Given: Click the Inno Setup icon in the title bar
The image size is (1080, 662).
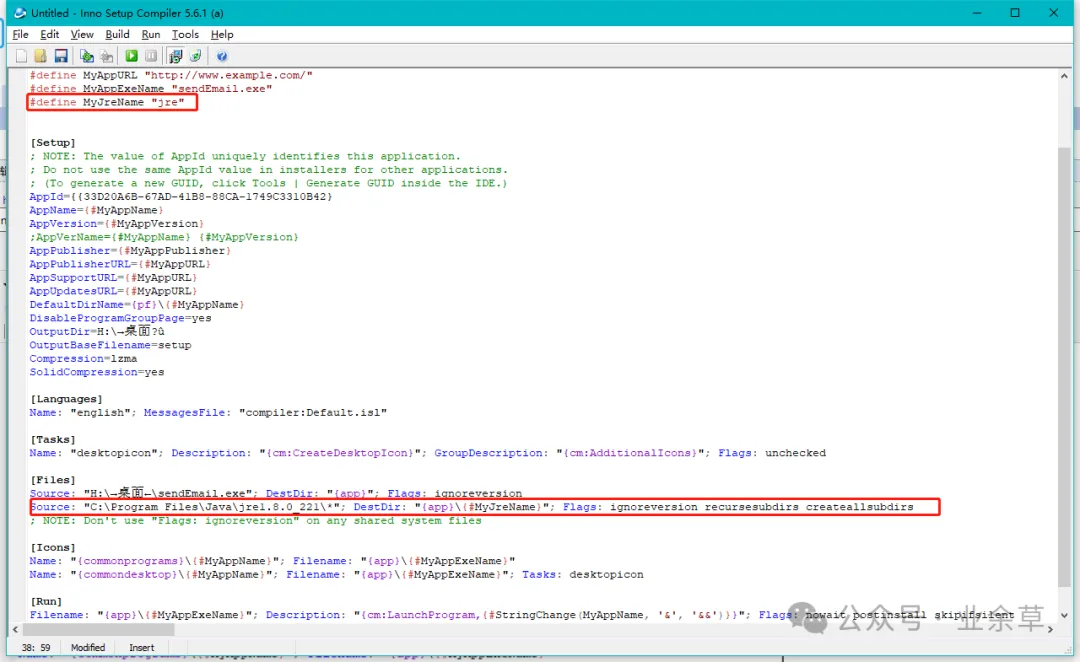Looking at the screenshot, I should [21, 13].
